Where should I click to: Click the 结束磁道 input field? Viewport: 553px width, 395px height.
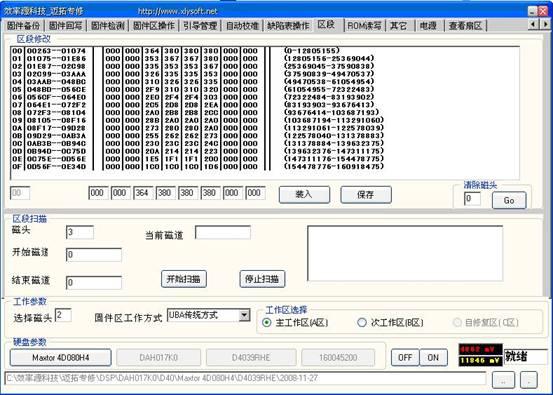click(x=94, y=282)
